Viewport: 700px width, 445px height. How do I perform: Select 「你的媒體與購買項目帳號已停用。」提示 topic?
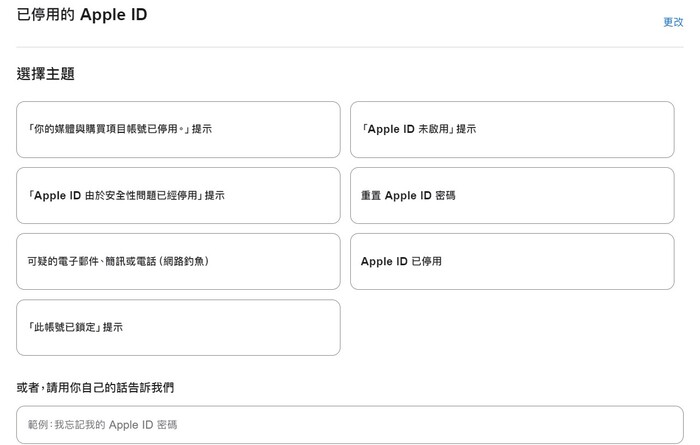[178, 129]
